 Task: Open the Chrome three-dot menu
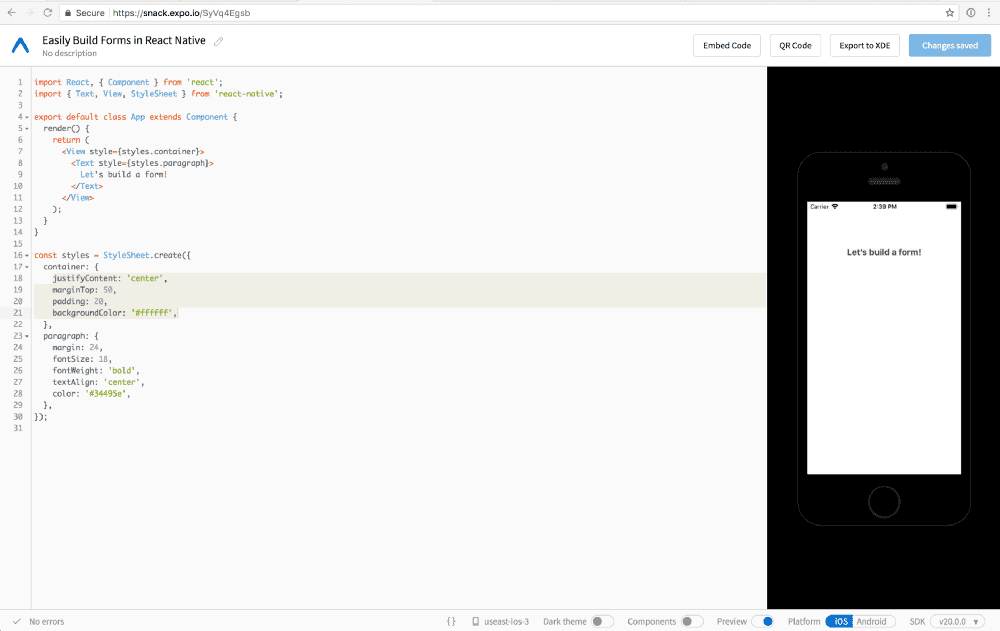click(x=988, y=13)
